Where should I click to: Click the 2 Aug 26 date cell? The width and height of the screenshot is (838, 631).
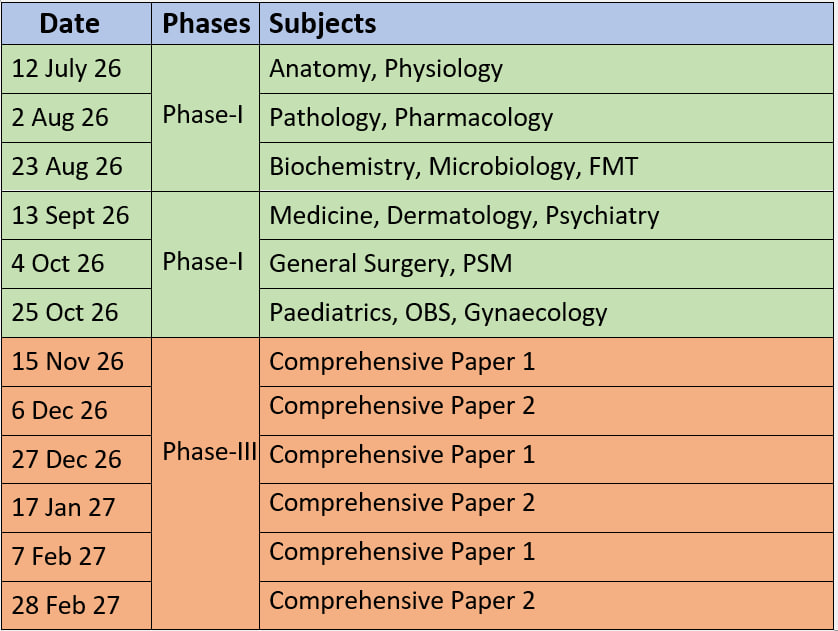76,118
